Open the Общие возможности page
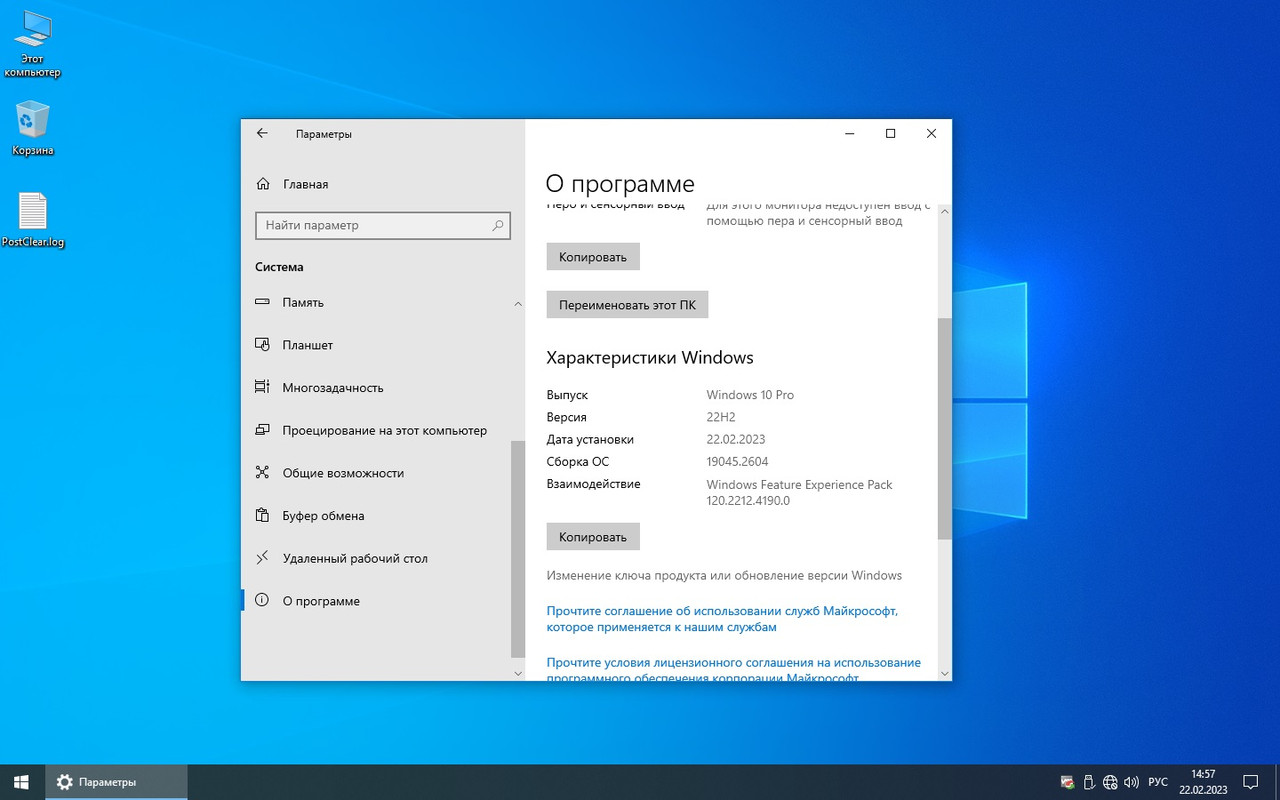 [x=383, y=473]
